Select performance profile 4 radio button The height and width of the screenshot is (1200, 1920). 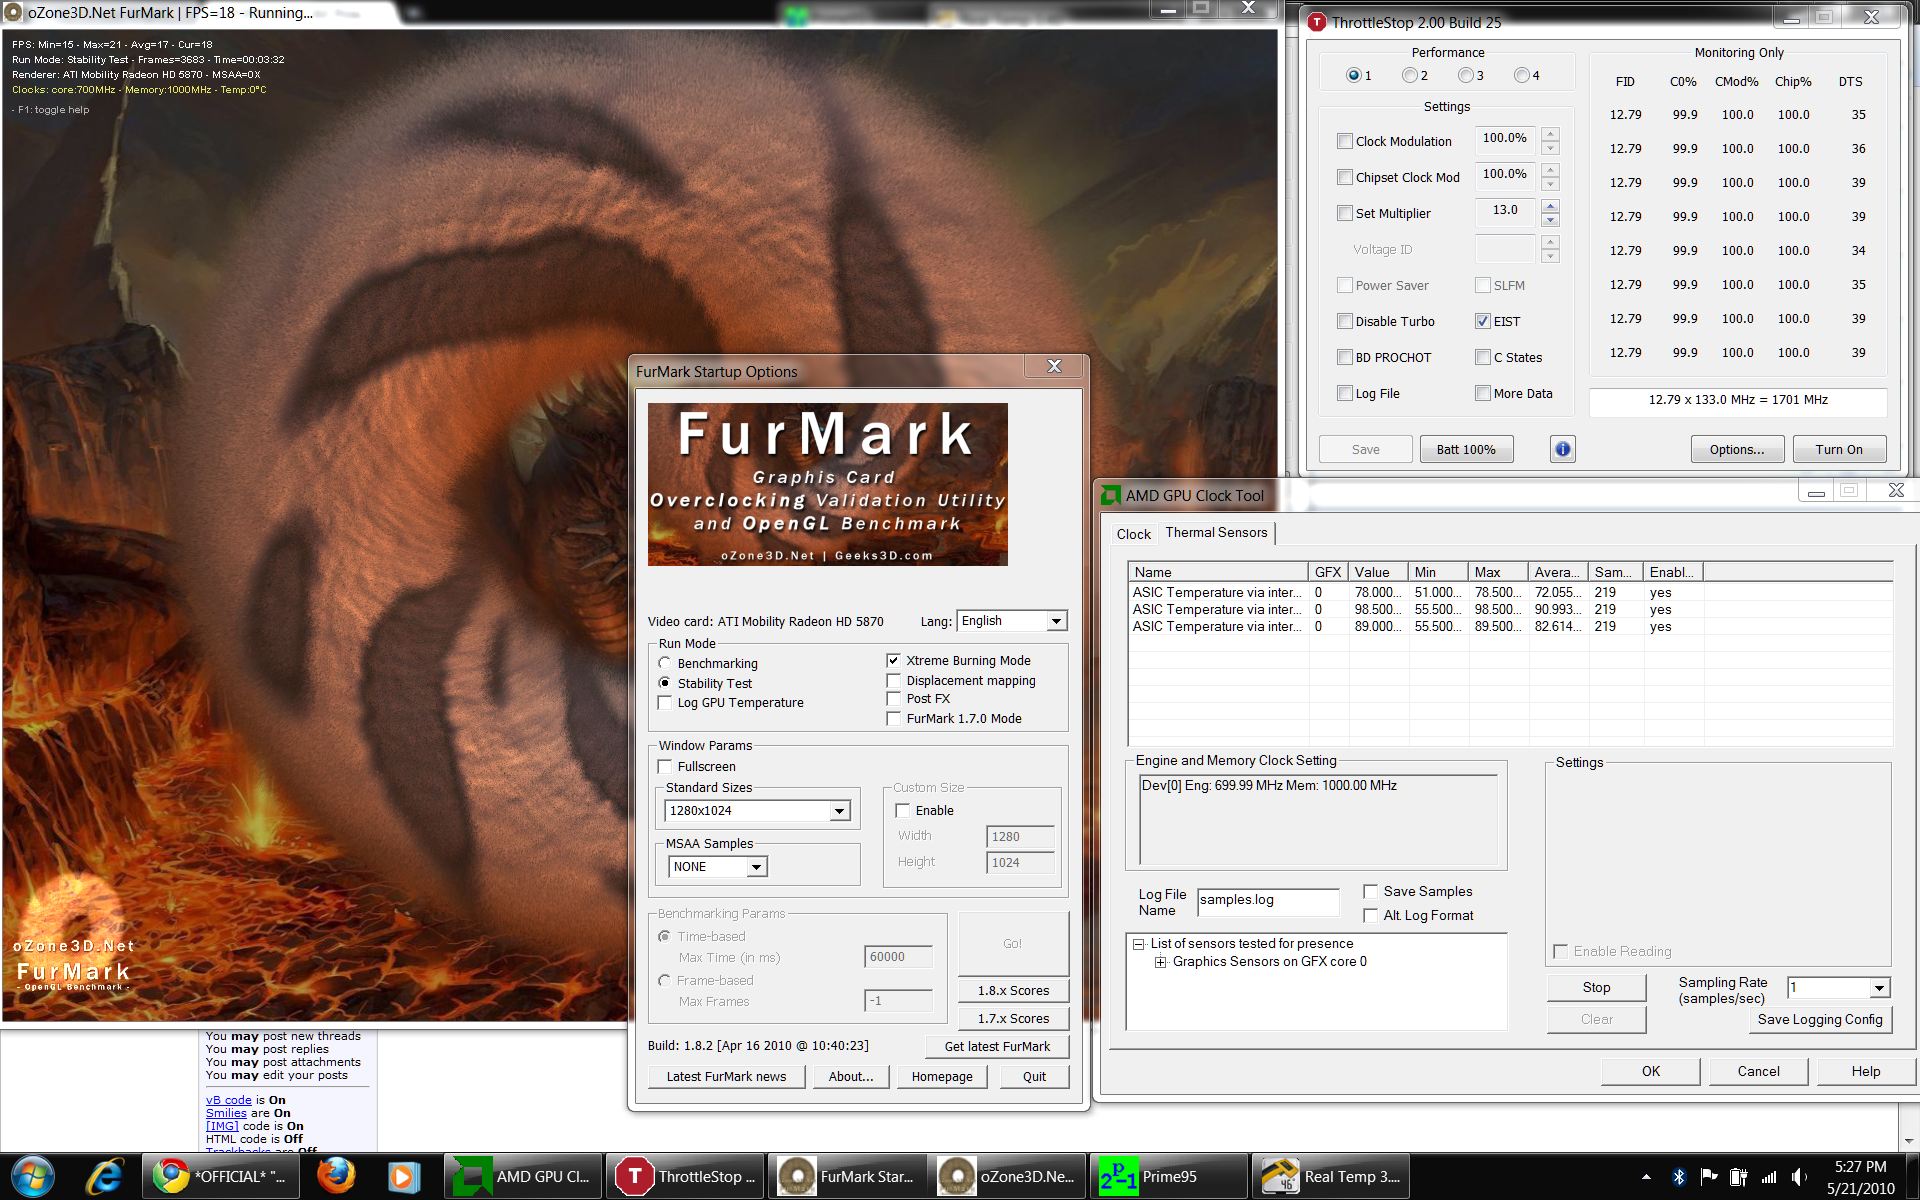pos(1522,75)
